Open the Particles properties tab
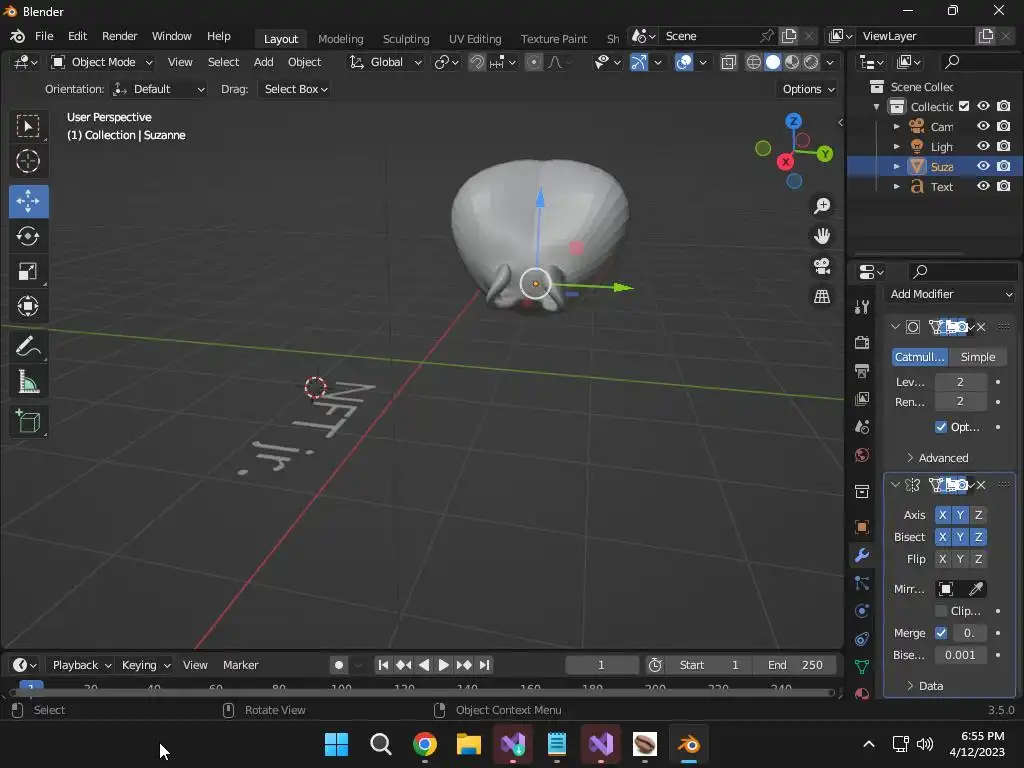Image resolution: width=1024 pixels, height=768 pixels. [862, 583]
